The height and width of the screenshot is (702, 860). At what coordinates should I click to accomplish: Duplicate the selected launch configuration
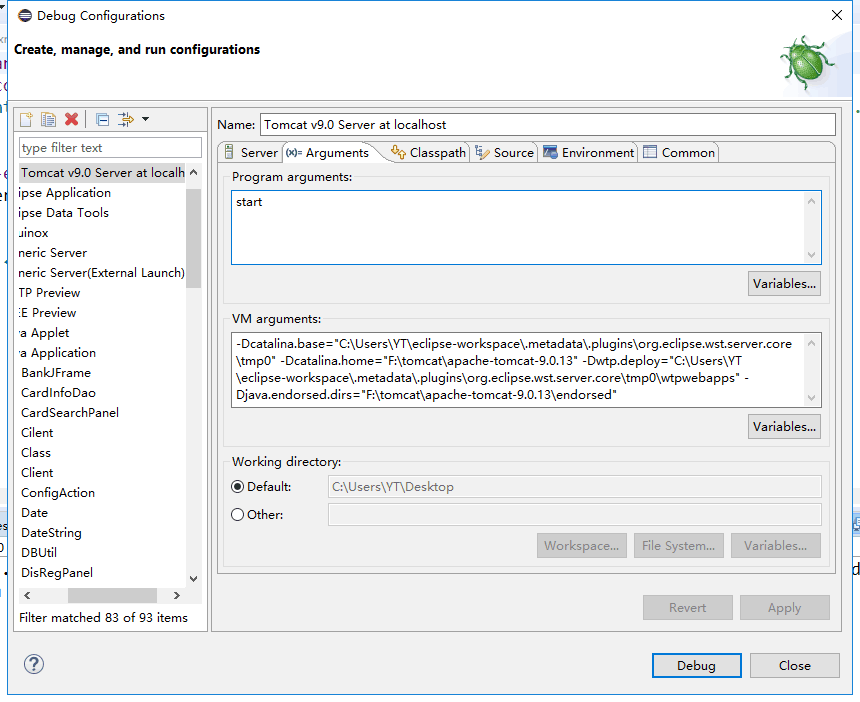point(48,118)
